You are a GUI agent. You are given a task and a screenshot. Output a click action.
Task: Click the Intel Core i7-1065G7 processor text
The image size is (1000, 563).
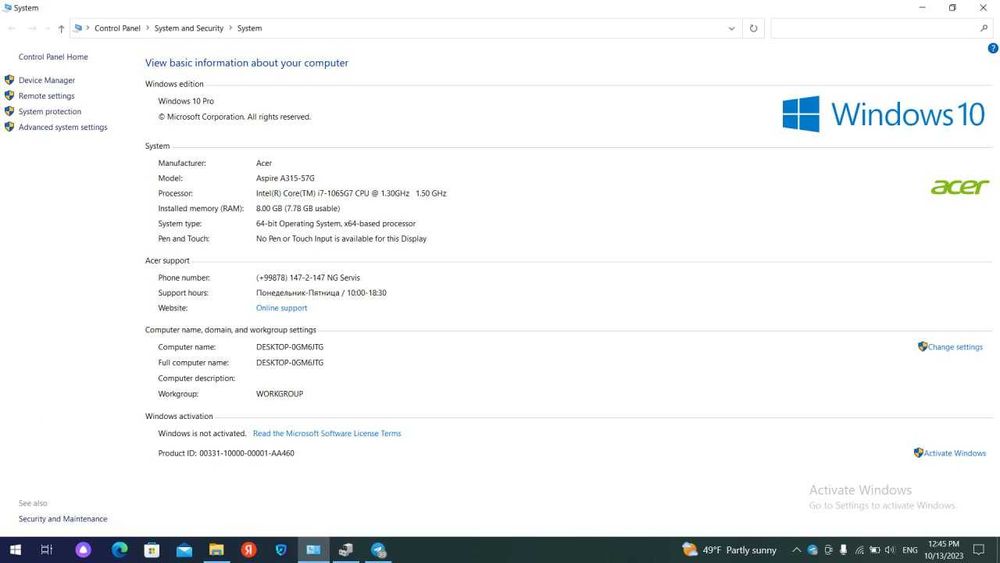click(351, 193)
